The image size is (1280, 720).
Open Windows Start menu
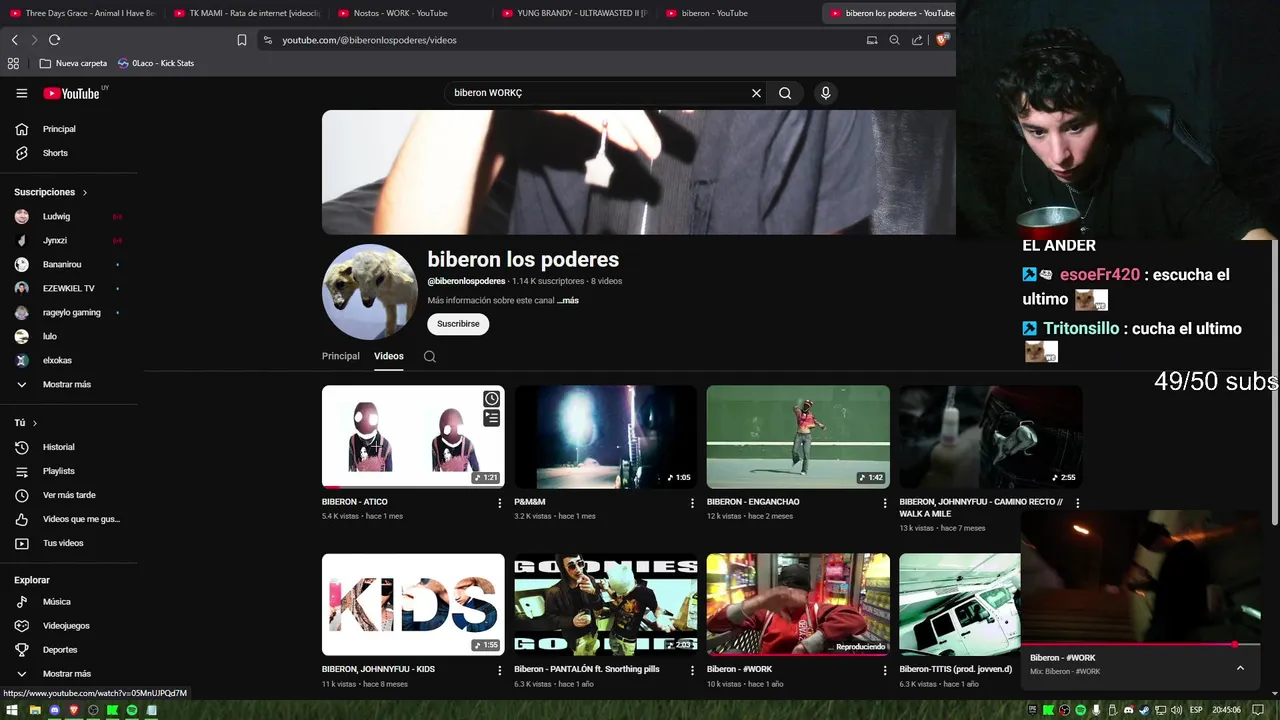coord(13,710)
